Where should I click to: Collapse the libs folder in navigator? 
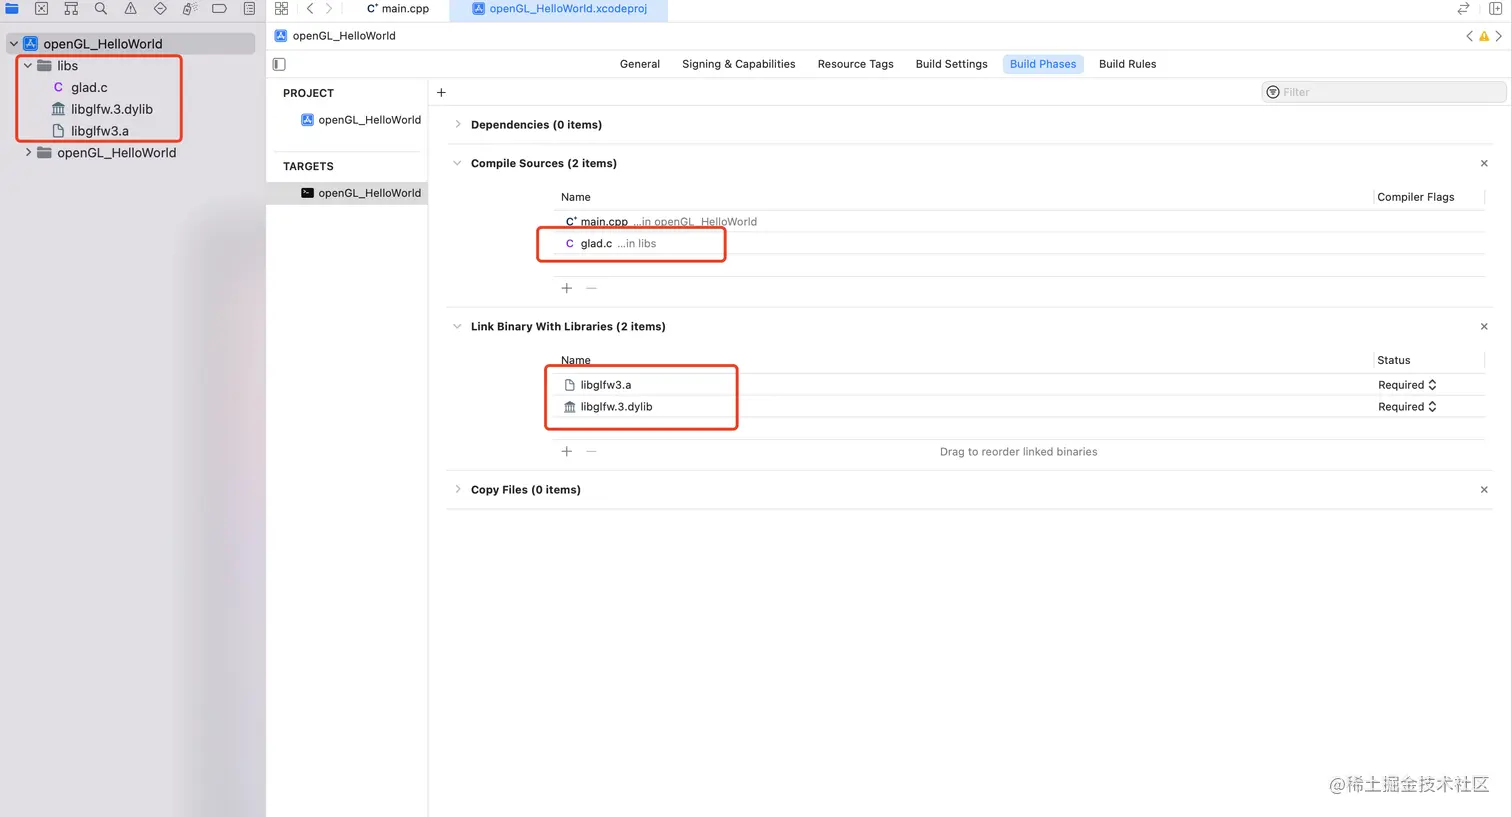coord(28,66)
